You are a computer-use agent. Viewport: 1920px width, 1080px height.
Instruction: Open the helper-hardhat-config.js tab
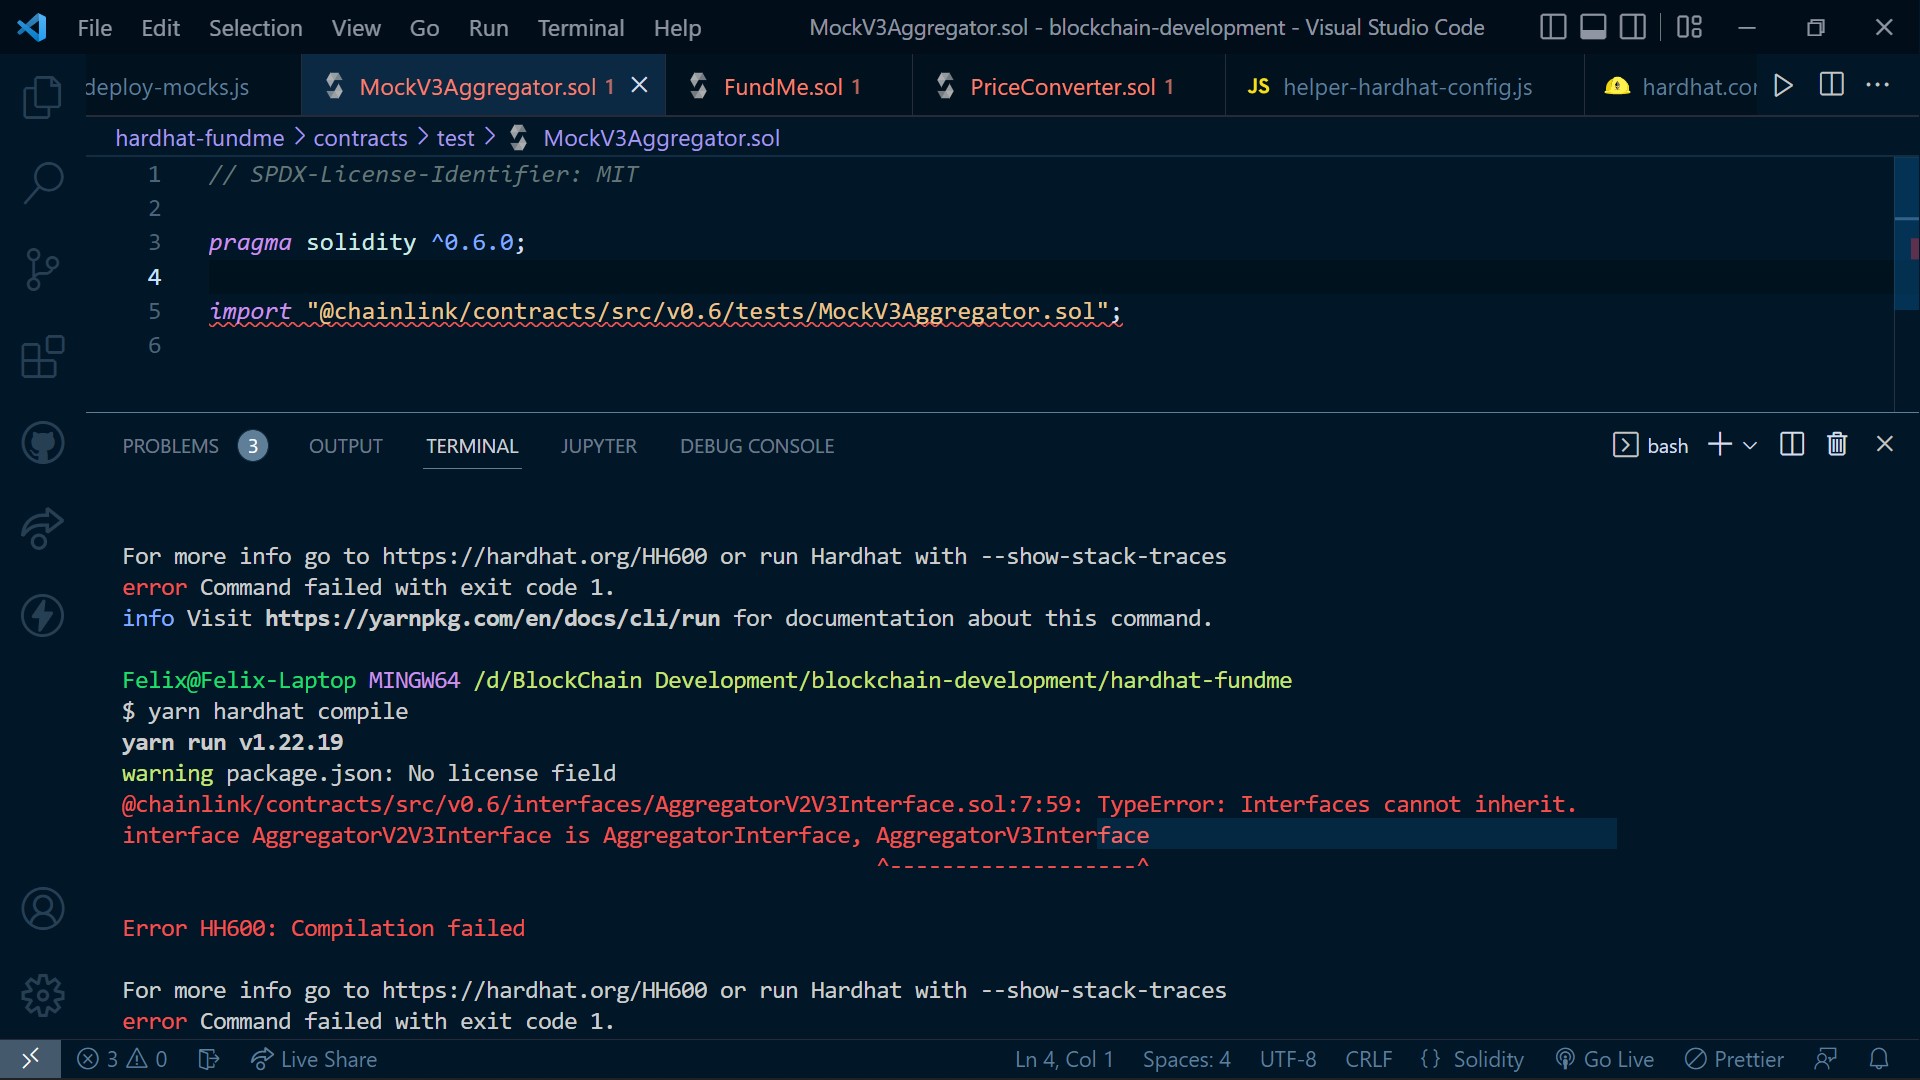(x=1405, y=87)
